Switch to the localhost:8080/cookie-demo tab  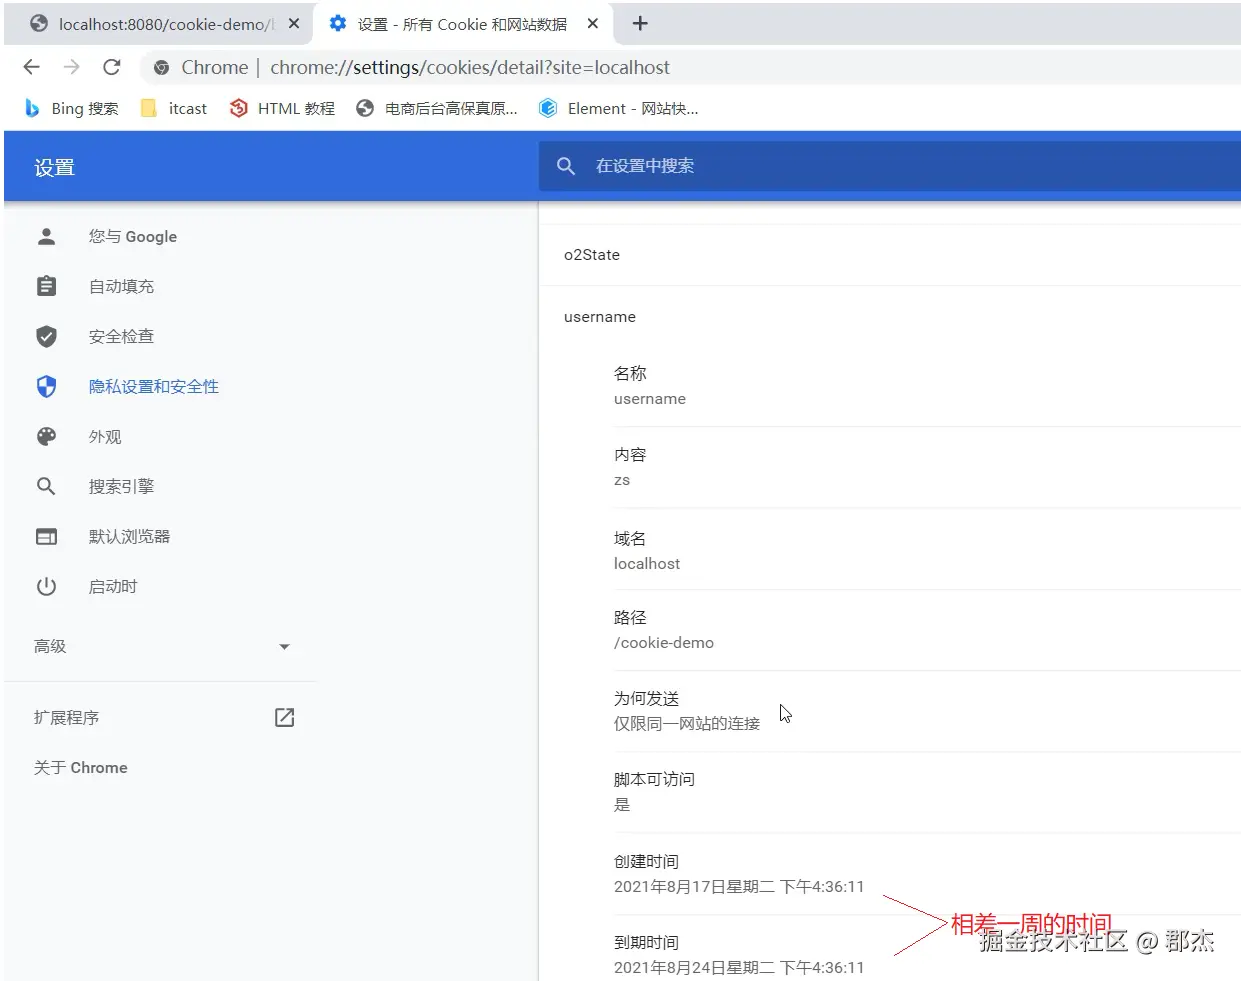click(x=160, y=23)
